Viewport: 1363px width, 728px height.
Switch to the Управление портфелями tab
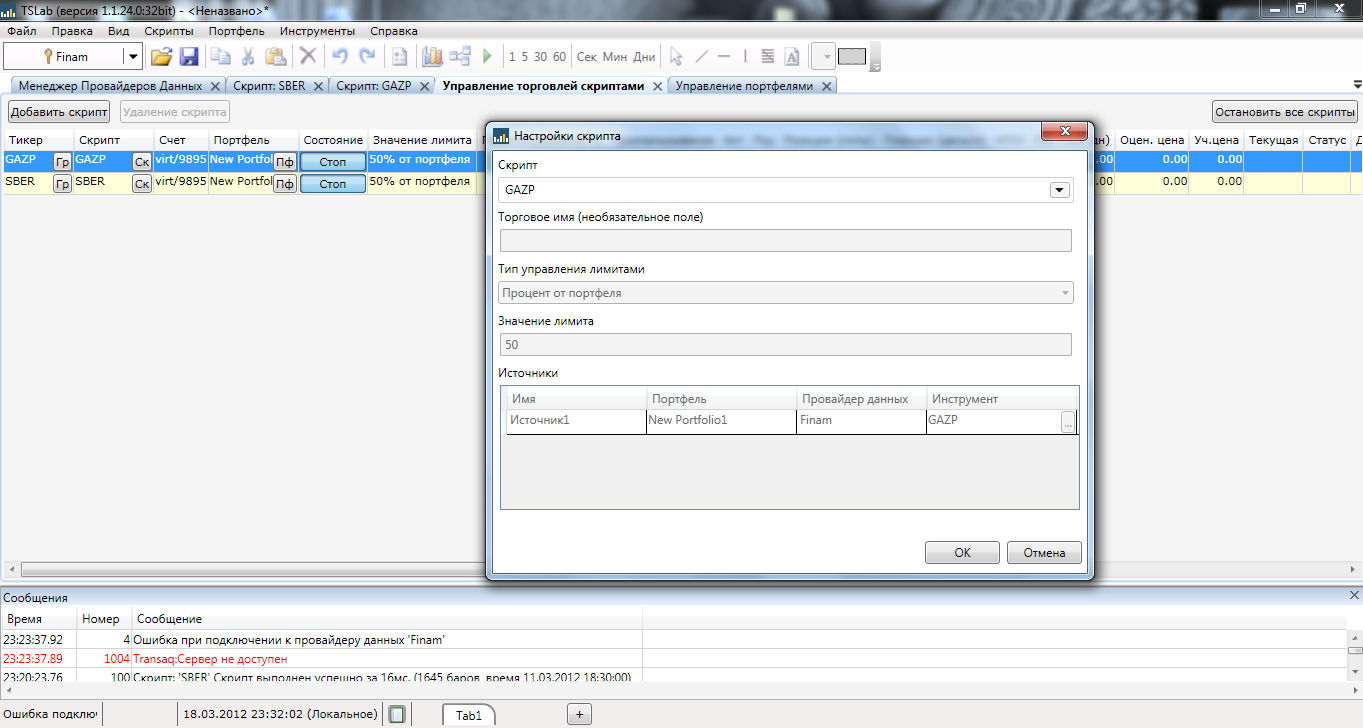(744, 86)
